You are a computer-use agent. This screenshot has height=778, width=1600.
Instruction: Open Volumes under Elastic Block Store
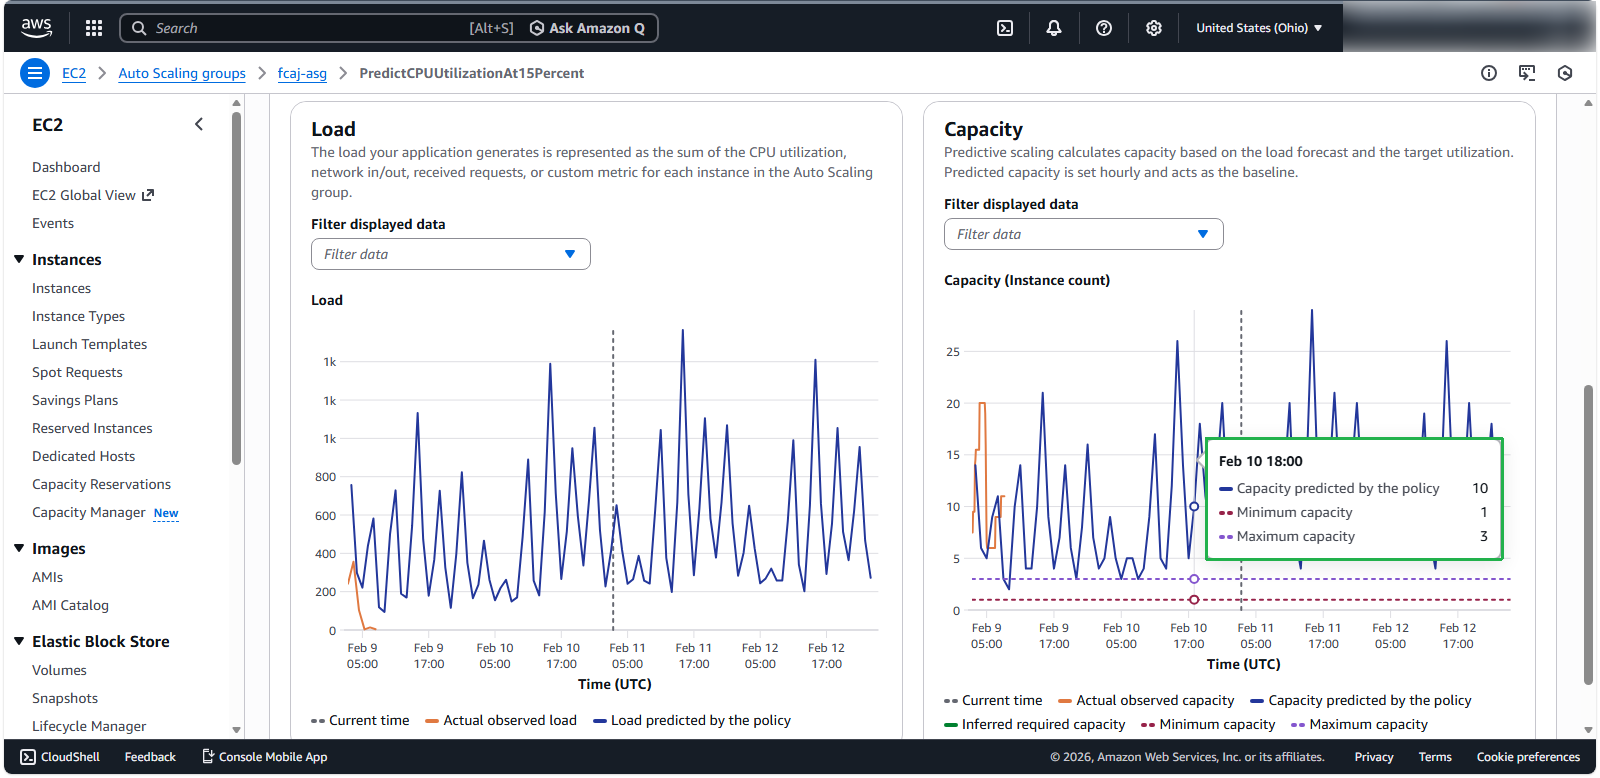(59, 670)
